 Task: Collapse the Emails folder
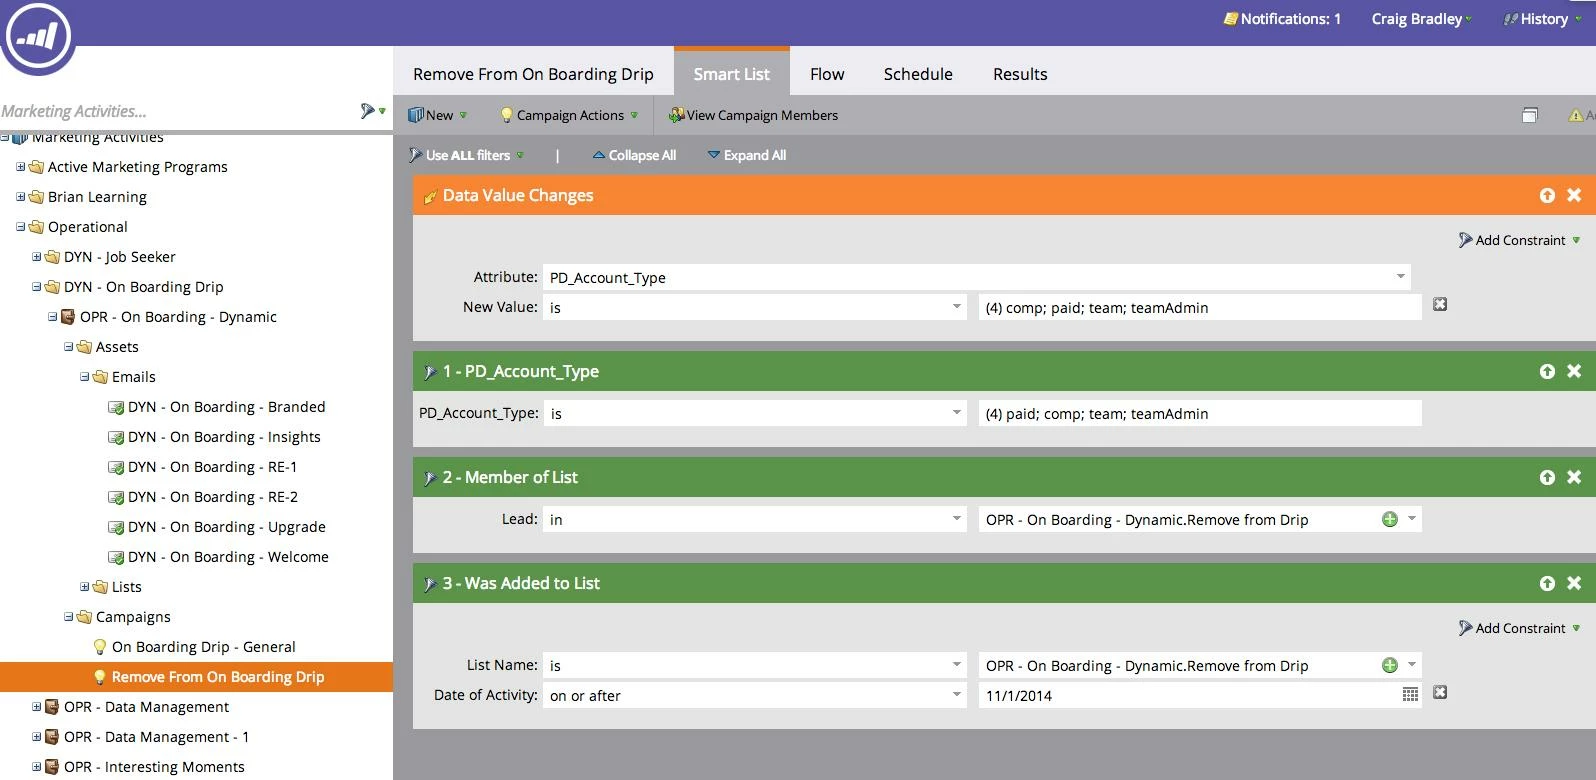[85, 377]
